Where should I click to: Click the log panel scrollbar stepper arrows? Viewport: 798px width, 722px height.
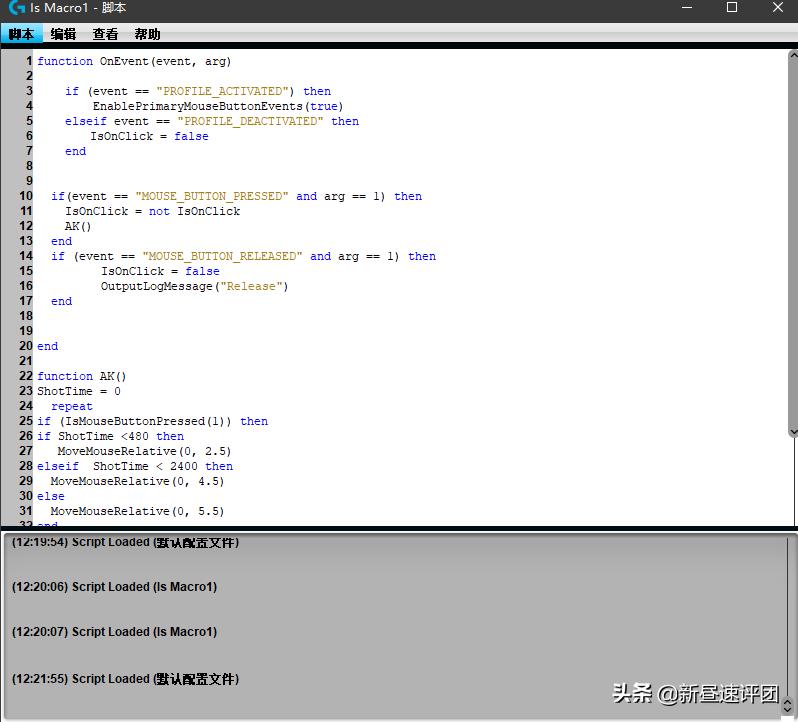pyautogui.click(x=787, y=706)
